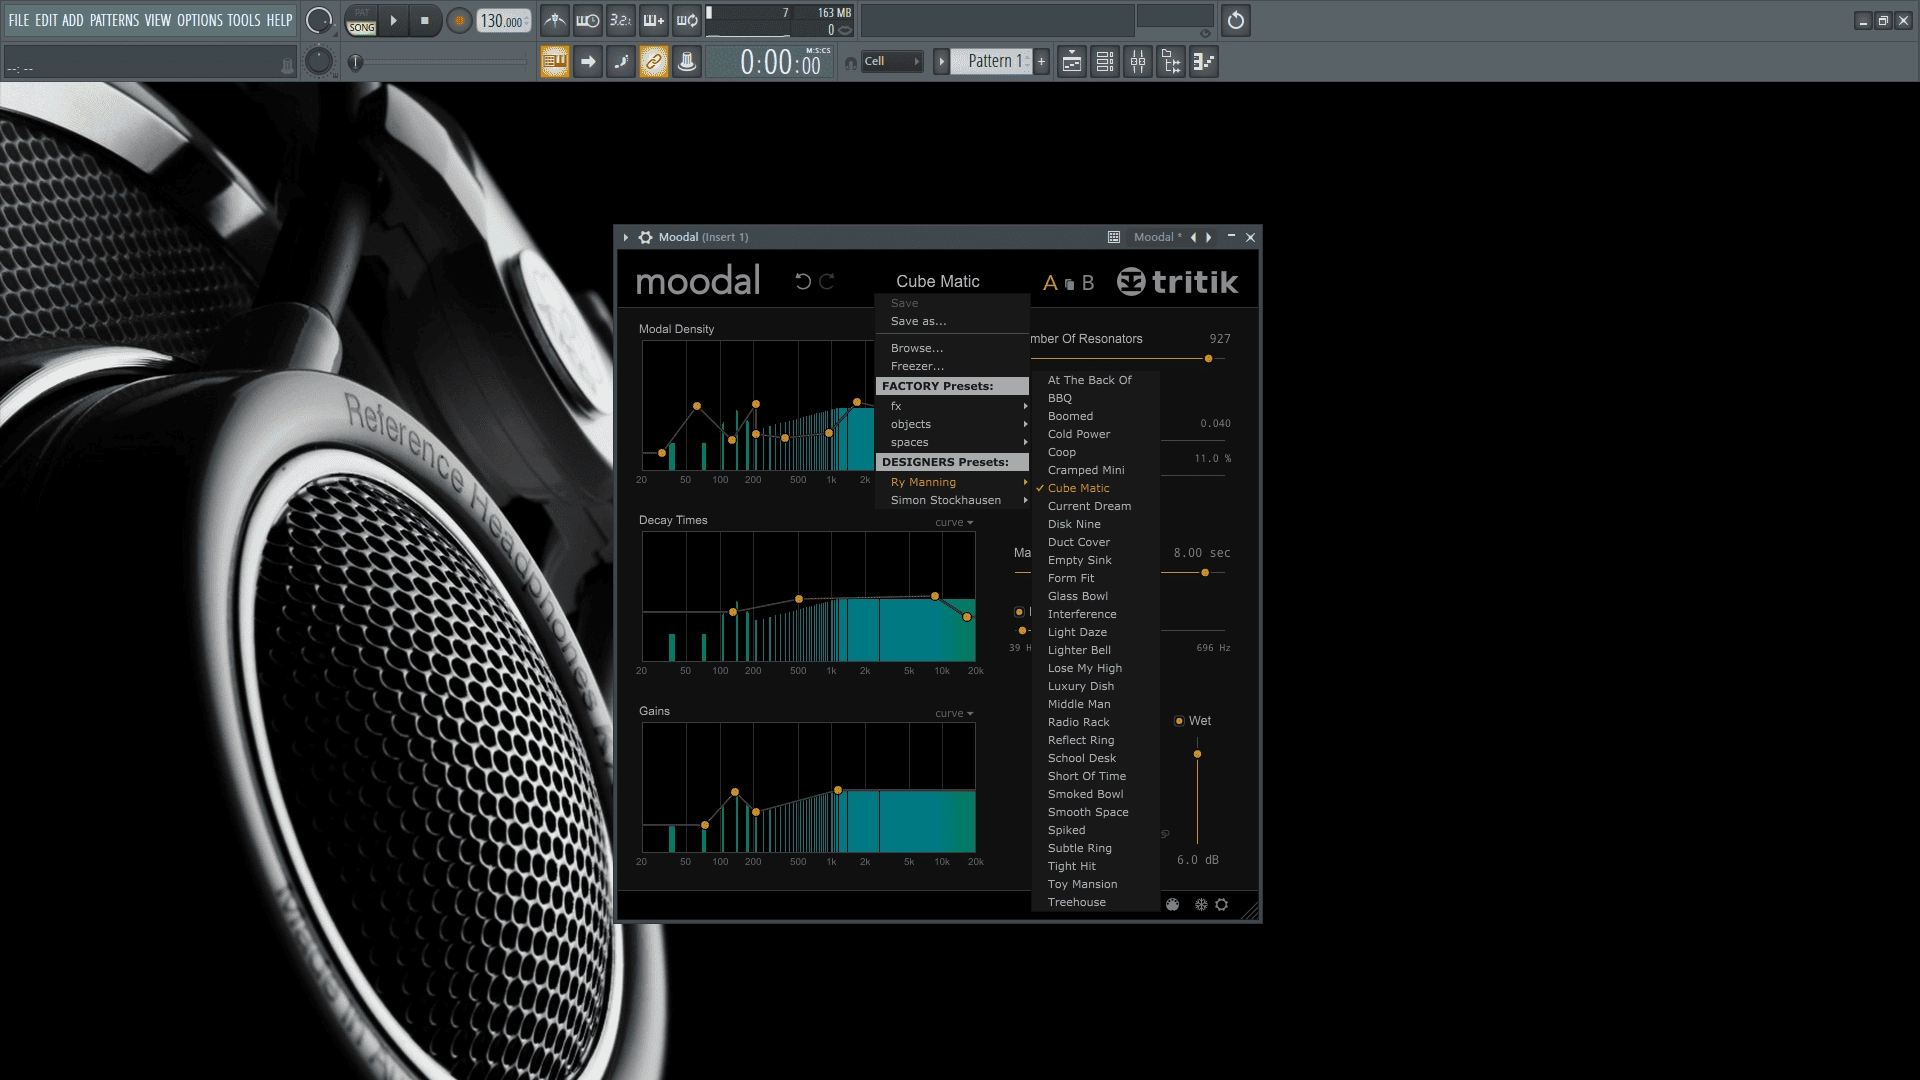Open the Playlist view icon
This screenshot has height=1080, width=1920.
coord(1072,62)
